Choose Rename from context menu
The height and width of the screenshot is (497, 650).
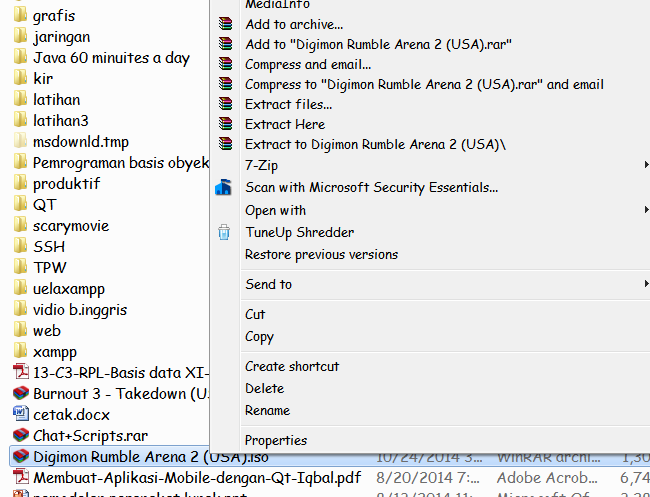tap(267, 410)
